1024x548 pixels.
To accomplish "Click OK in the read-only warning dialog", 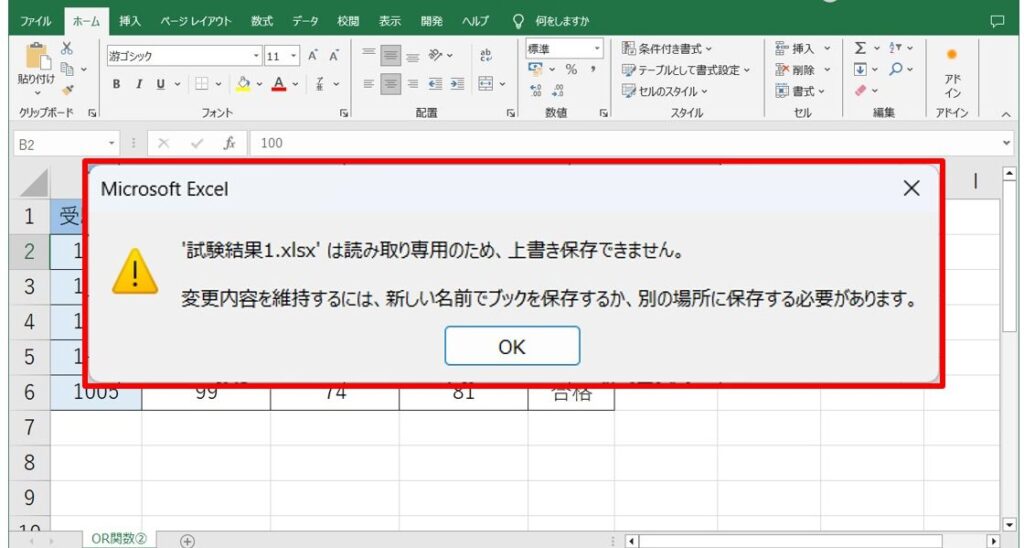I will [x=512, y=346].
